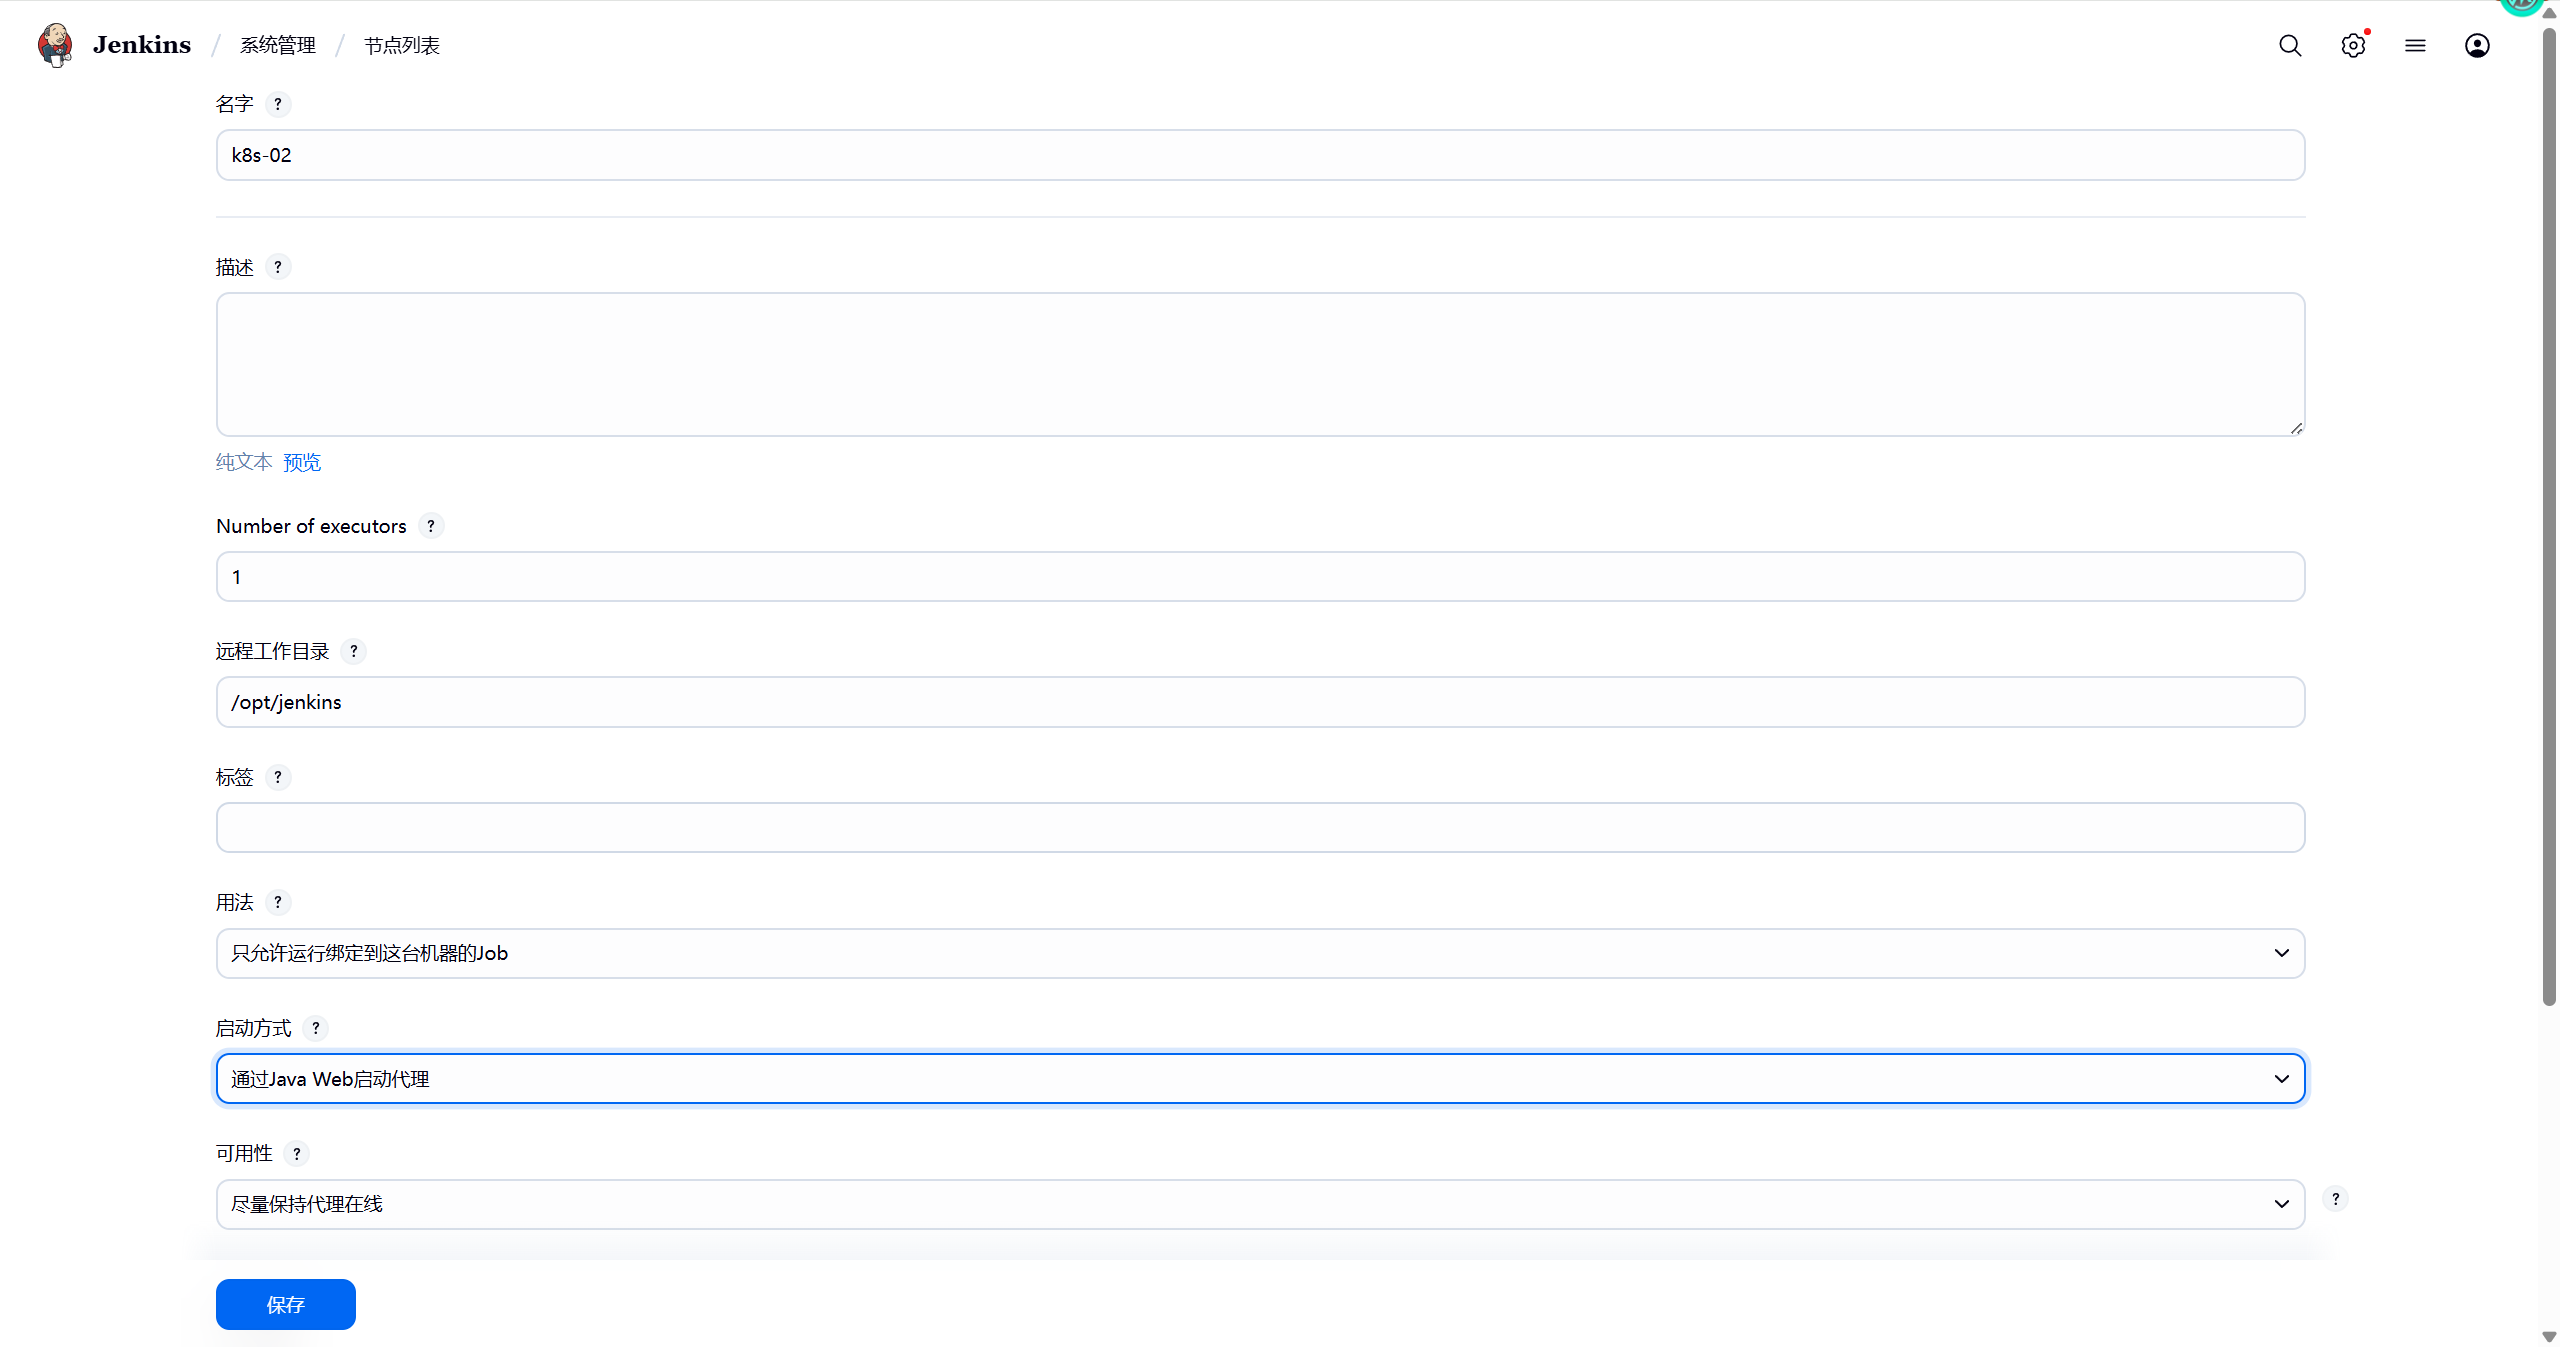Open the user account icon
The height and width of the screenshot is (1347, 2560).
tap(2477, 45)
